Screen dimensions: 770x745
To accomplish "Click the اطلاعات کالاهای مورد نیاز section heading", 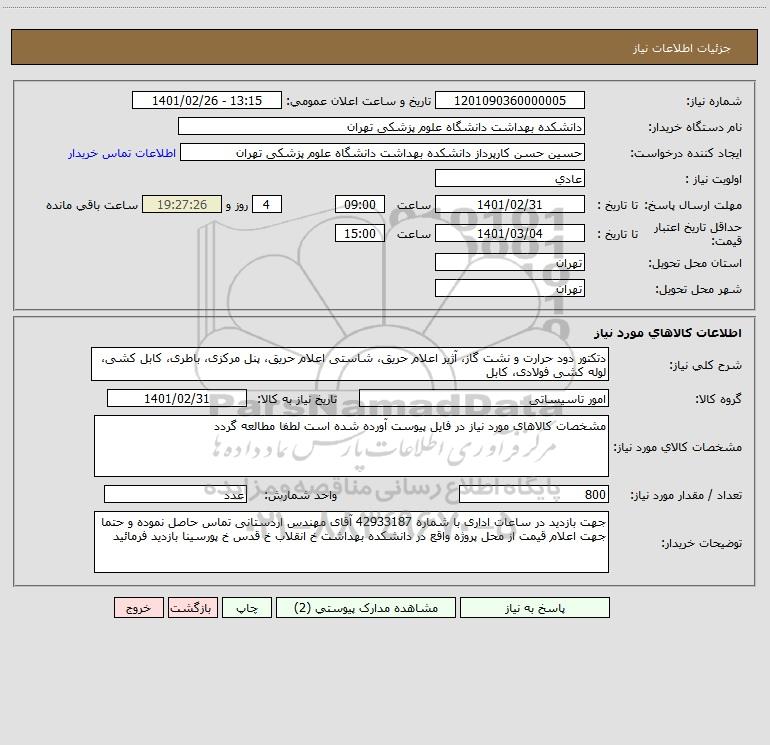I will [668, 333].
